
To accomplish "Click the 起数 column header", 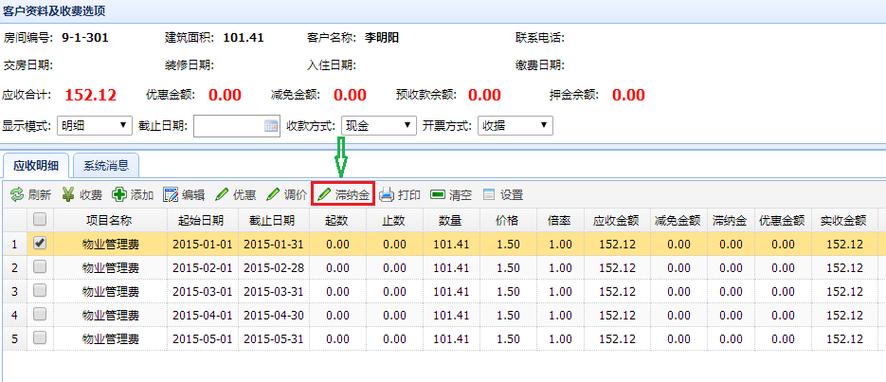I will tap(337, 220).
